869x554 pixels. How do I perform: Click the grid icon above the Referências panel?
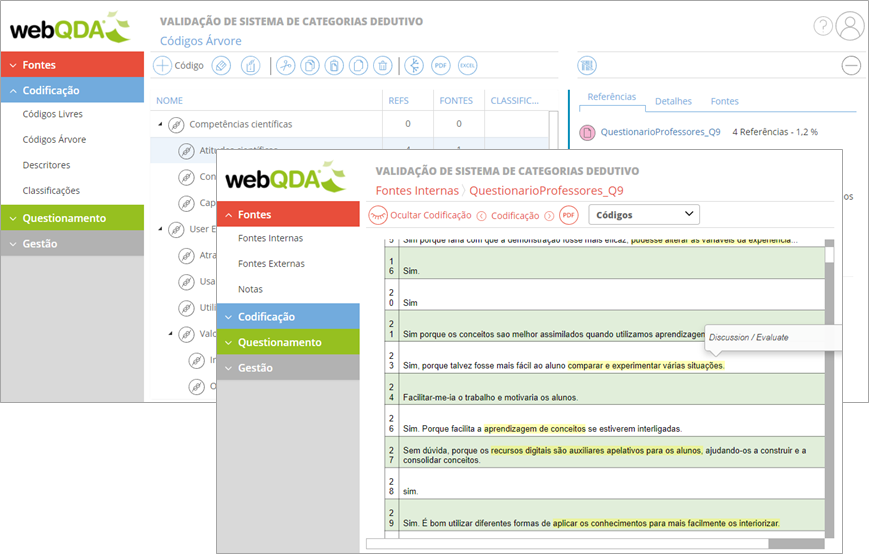[x=587, y=65]
